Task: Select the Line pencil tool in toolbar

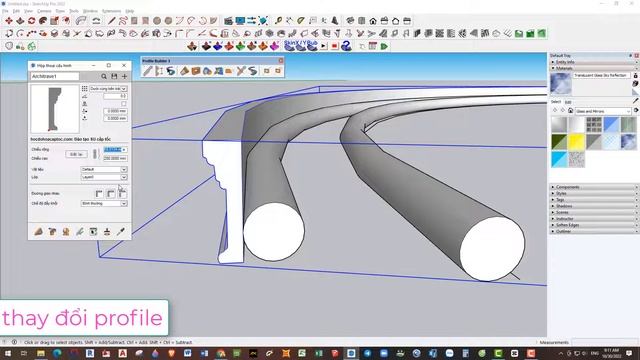Action: coord(111,20)
